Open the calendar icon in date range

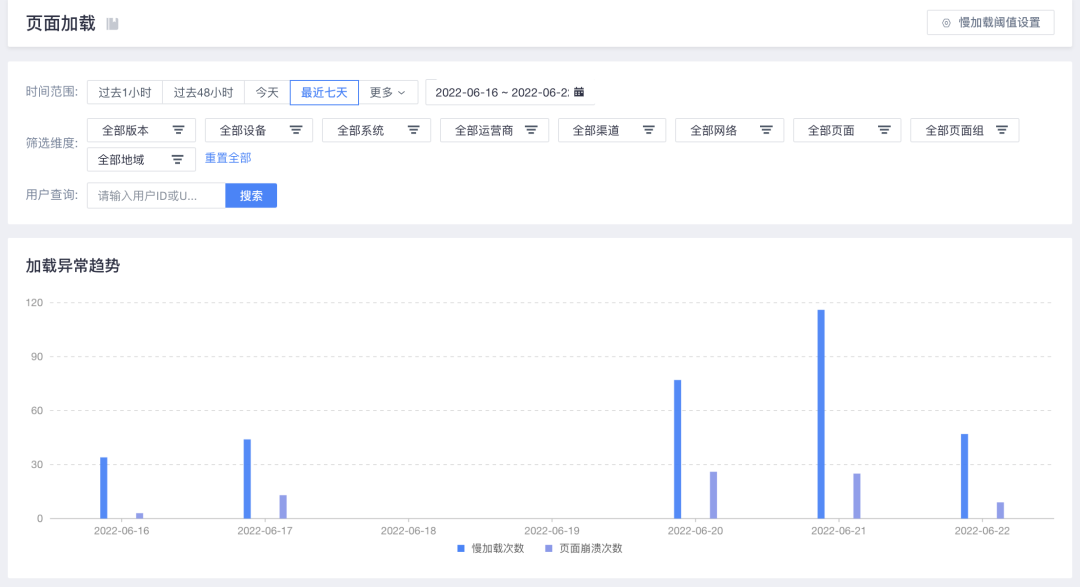tap(579, 92)
